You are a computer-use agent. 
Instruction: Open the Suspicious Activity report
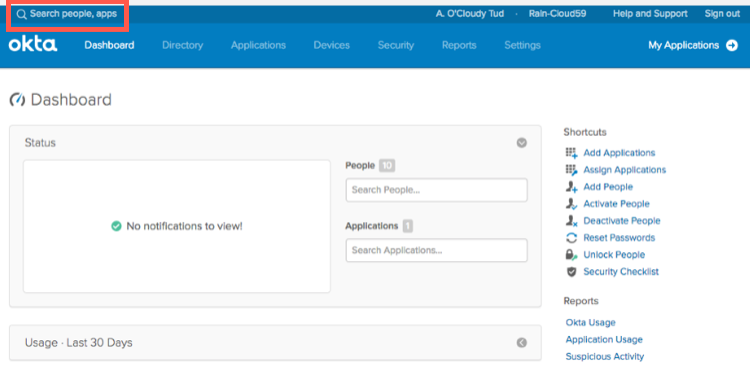[605, 357]
